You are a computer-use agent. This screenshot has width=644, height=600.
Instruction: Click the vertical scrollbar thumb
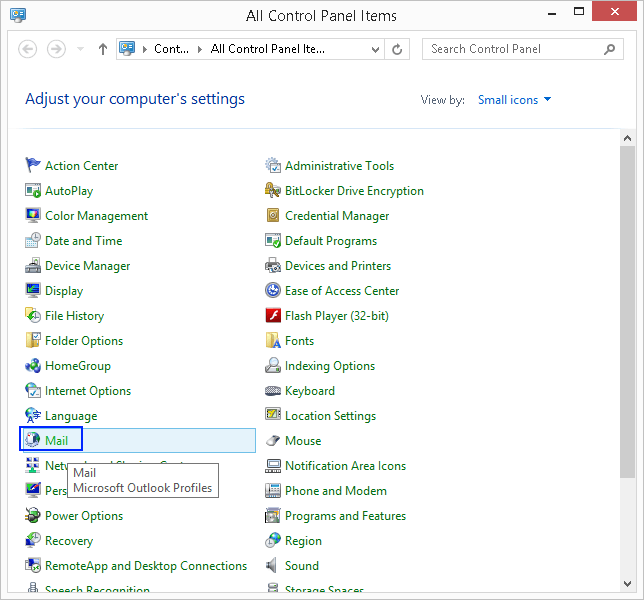click(x=627, y=312)
